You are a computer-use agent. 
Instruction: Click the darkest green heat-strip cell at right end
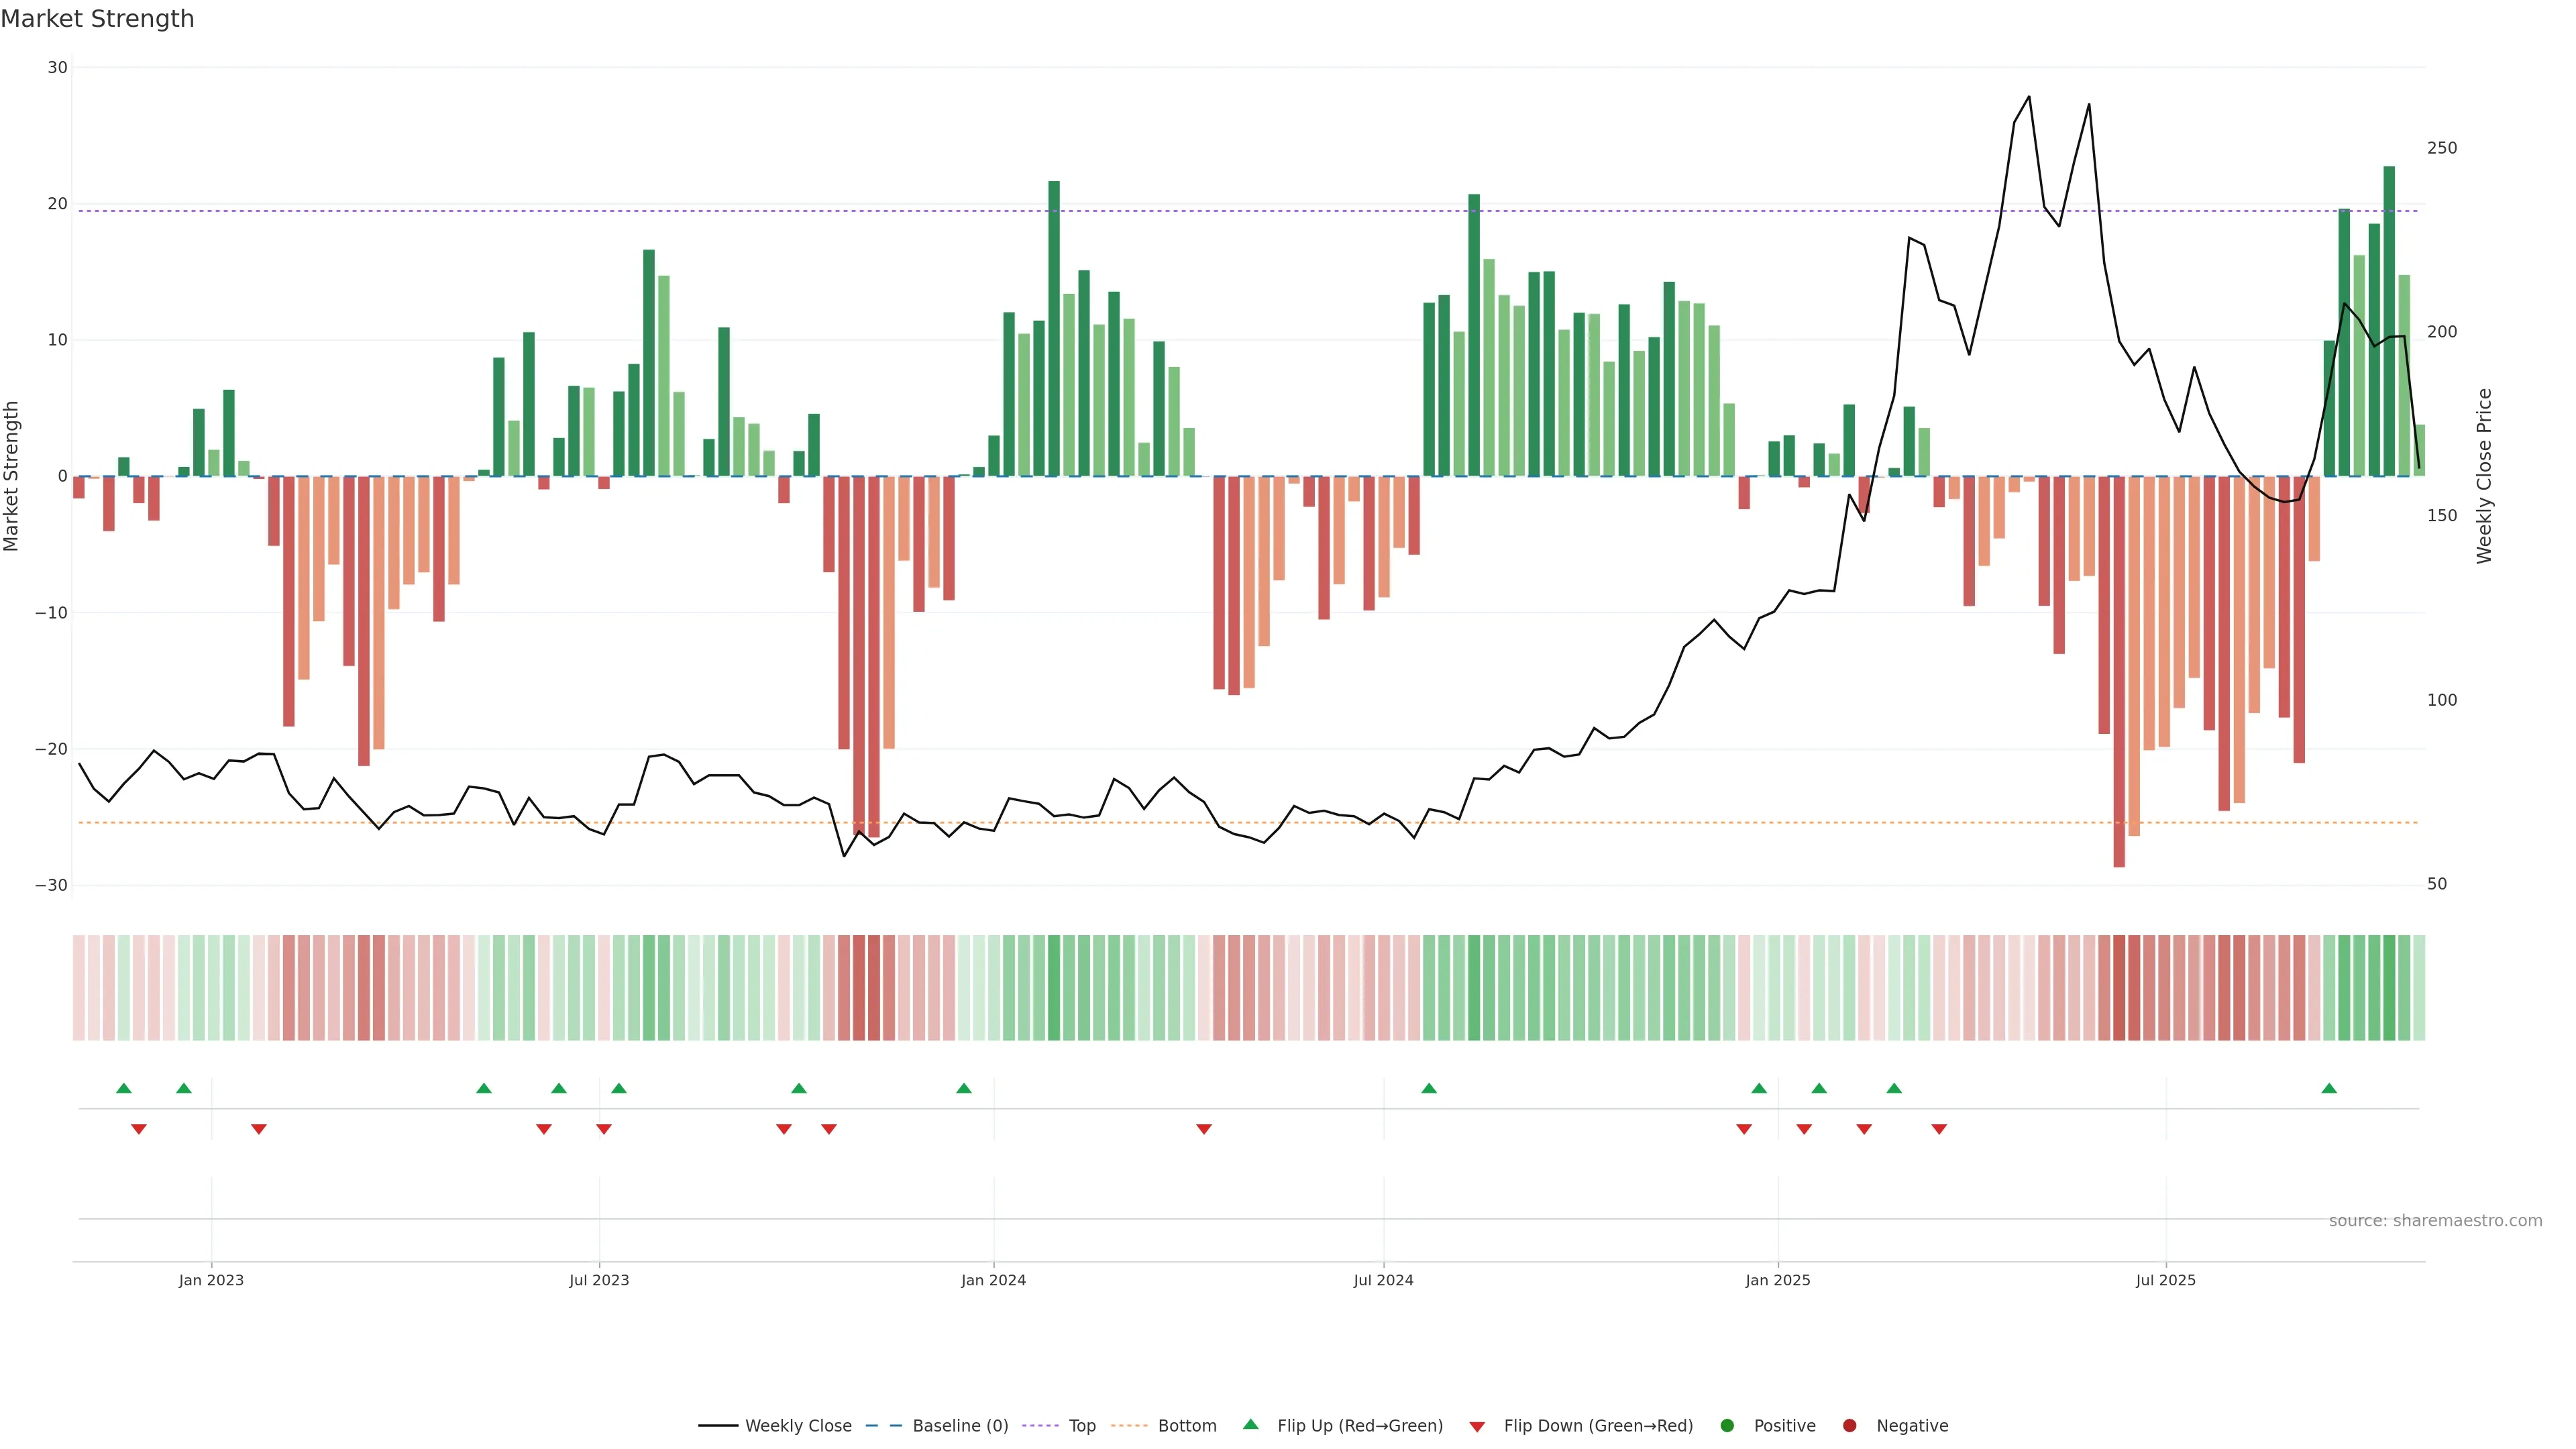(x=2389, y=988)
